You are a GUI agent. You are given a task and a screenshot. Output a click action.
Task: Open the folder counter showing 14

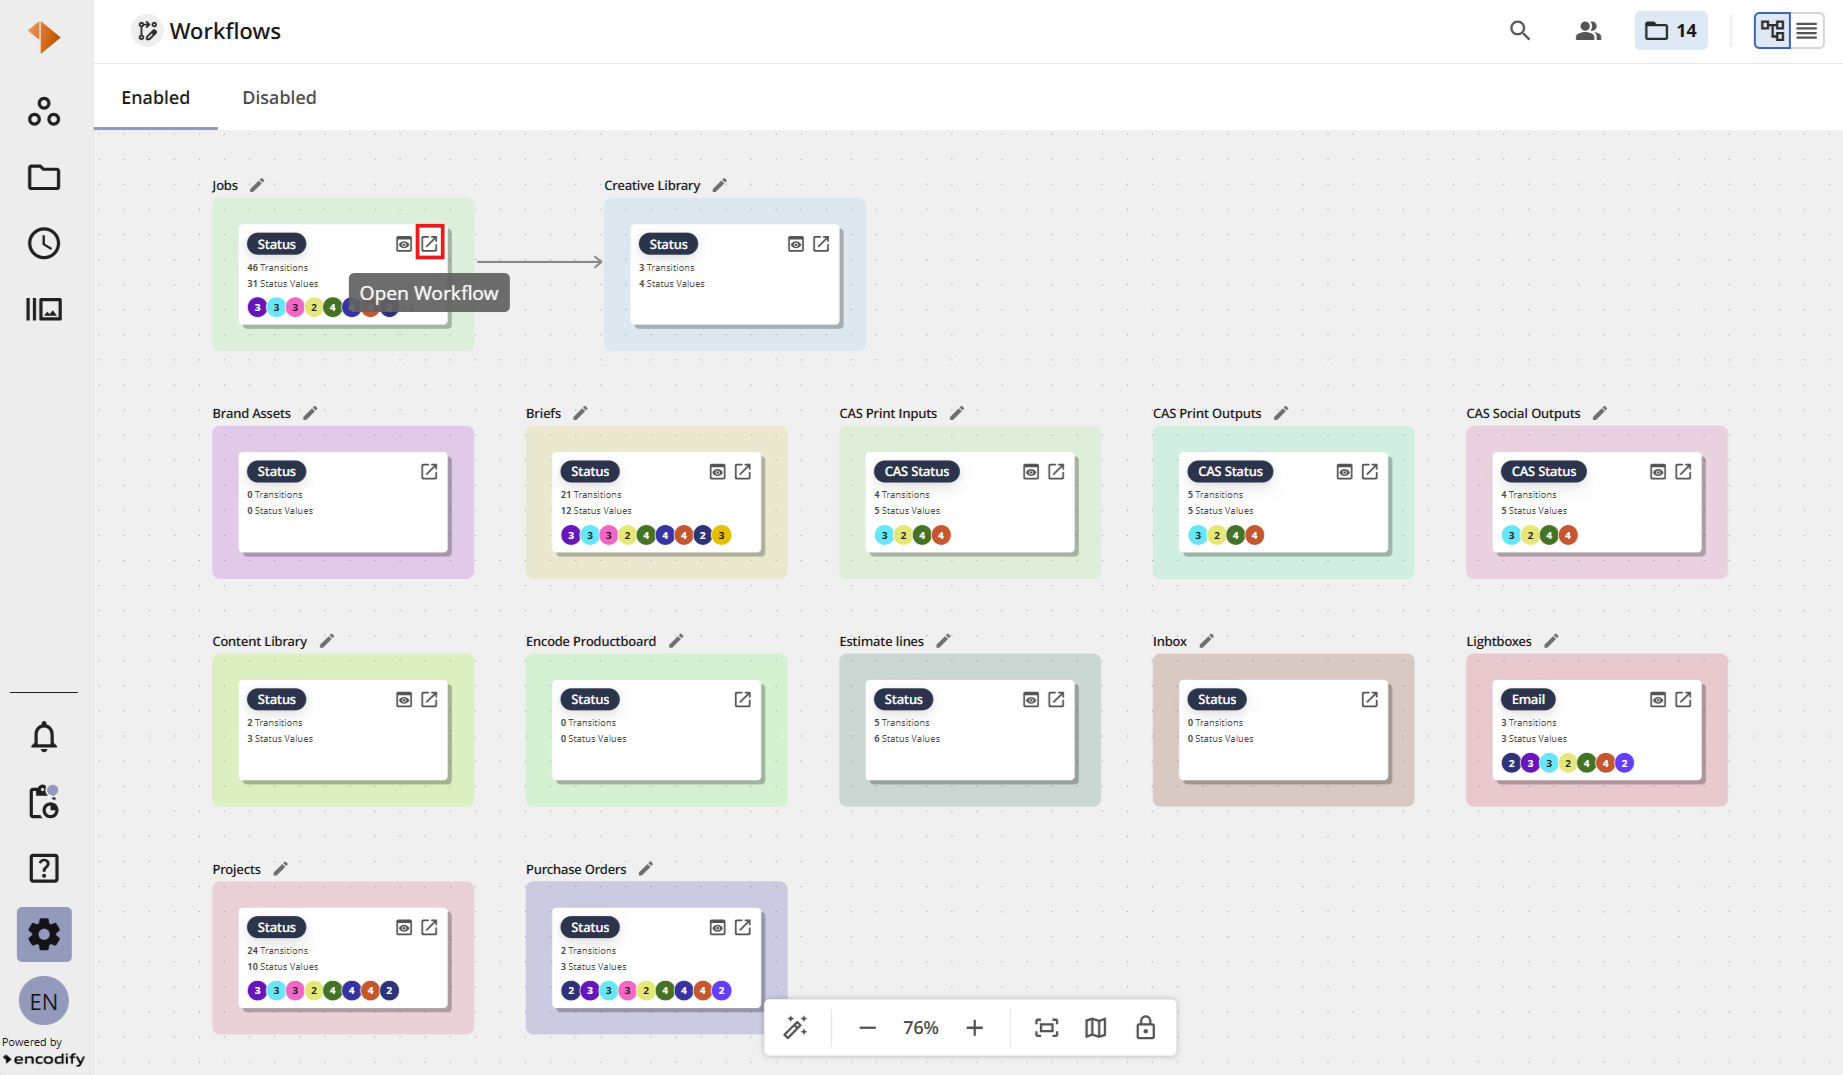pyautogui.click(x=1671, y=31)
